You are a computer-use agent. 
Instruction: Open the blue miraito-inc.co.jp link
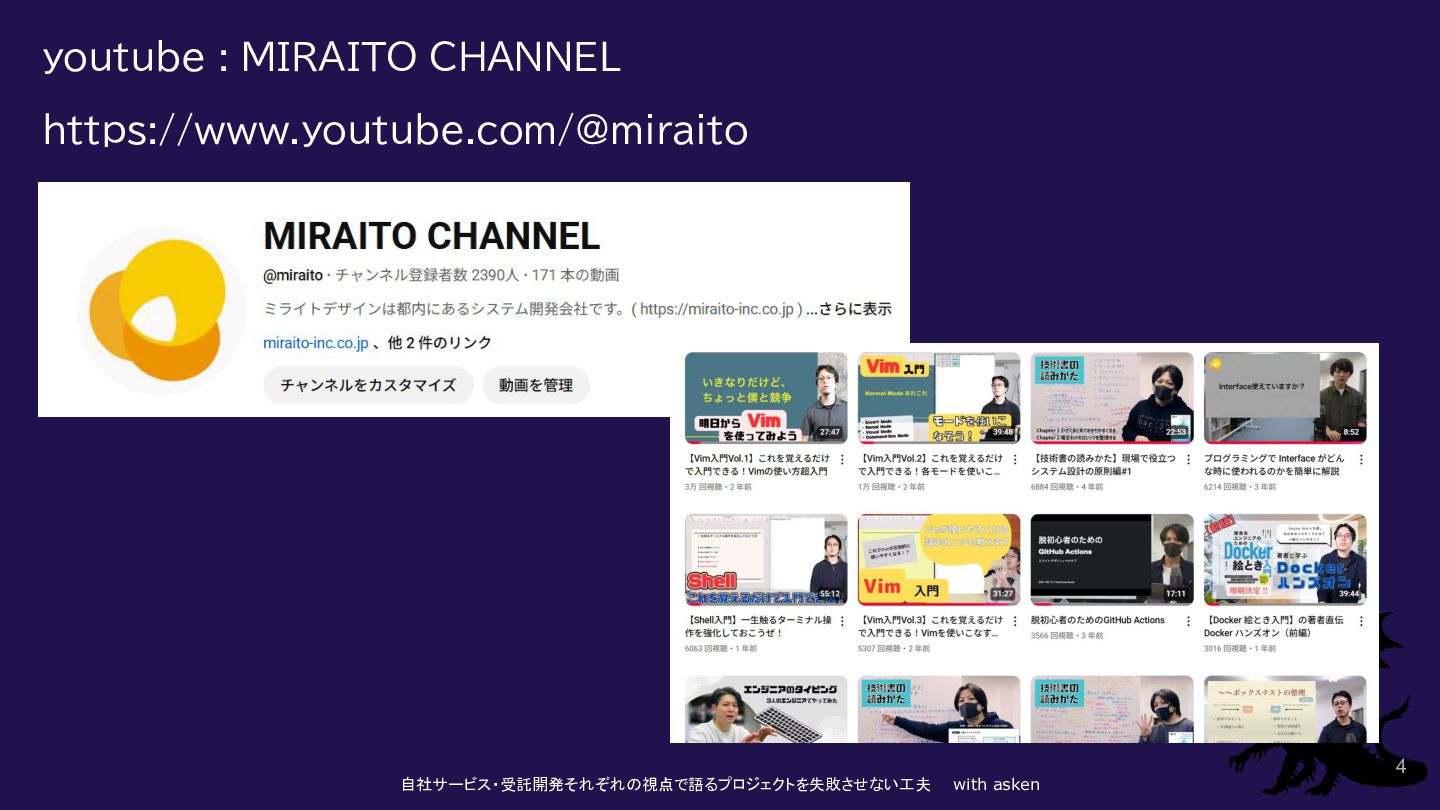click(315, 343)
